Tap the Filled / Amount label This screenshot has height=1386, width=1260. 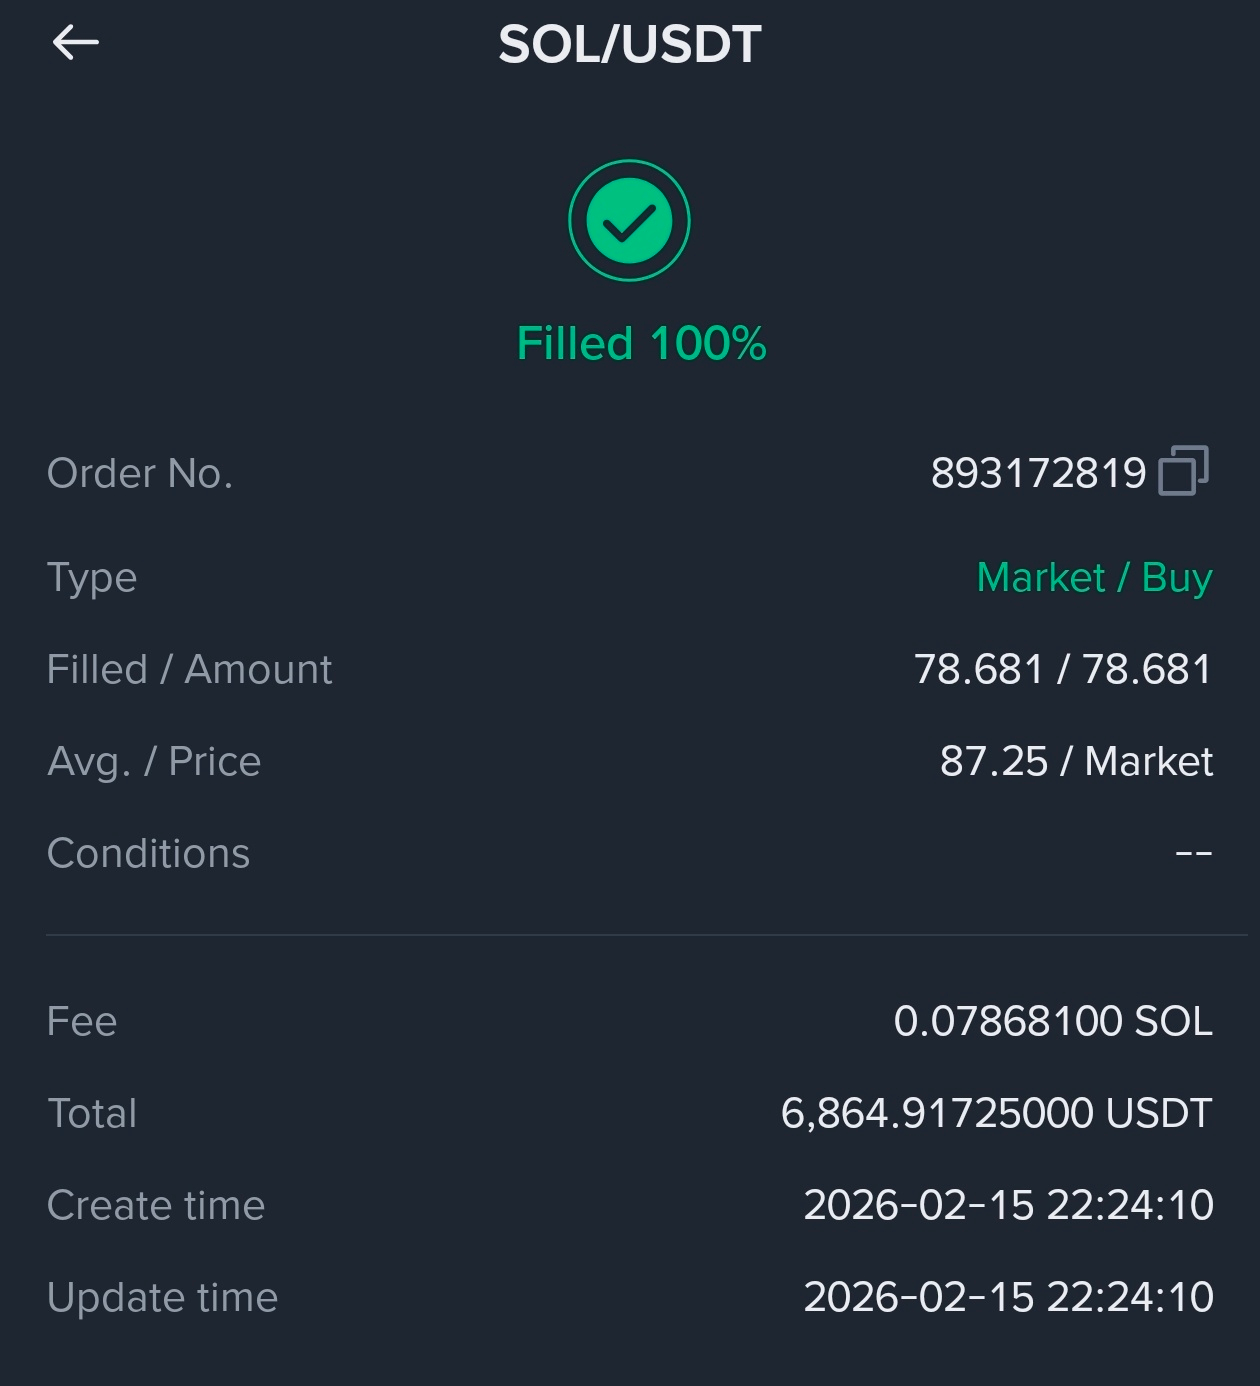[x=190, y=669]
